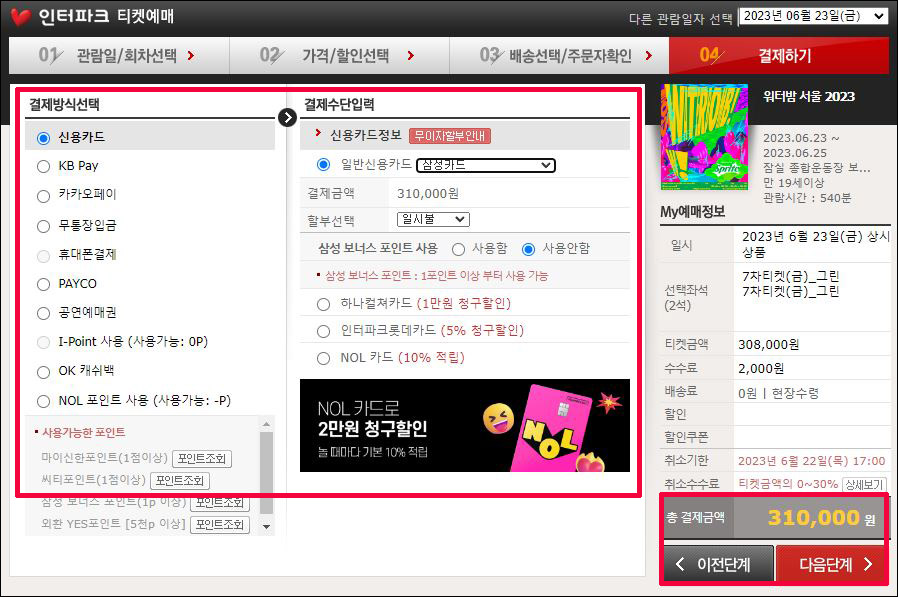
Task: Select 신용카드 payment method
Action: pyautogui.click(x=44, y=138)
